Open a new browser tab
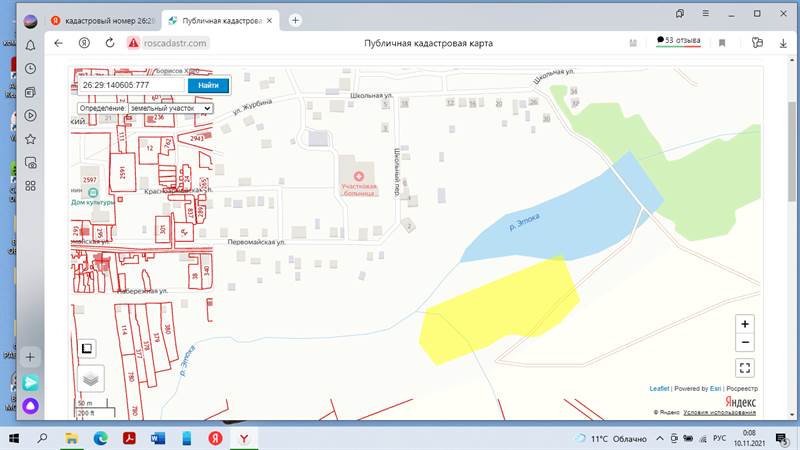 point(295,20)
